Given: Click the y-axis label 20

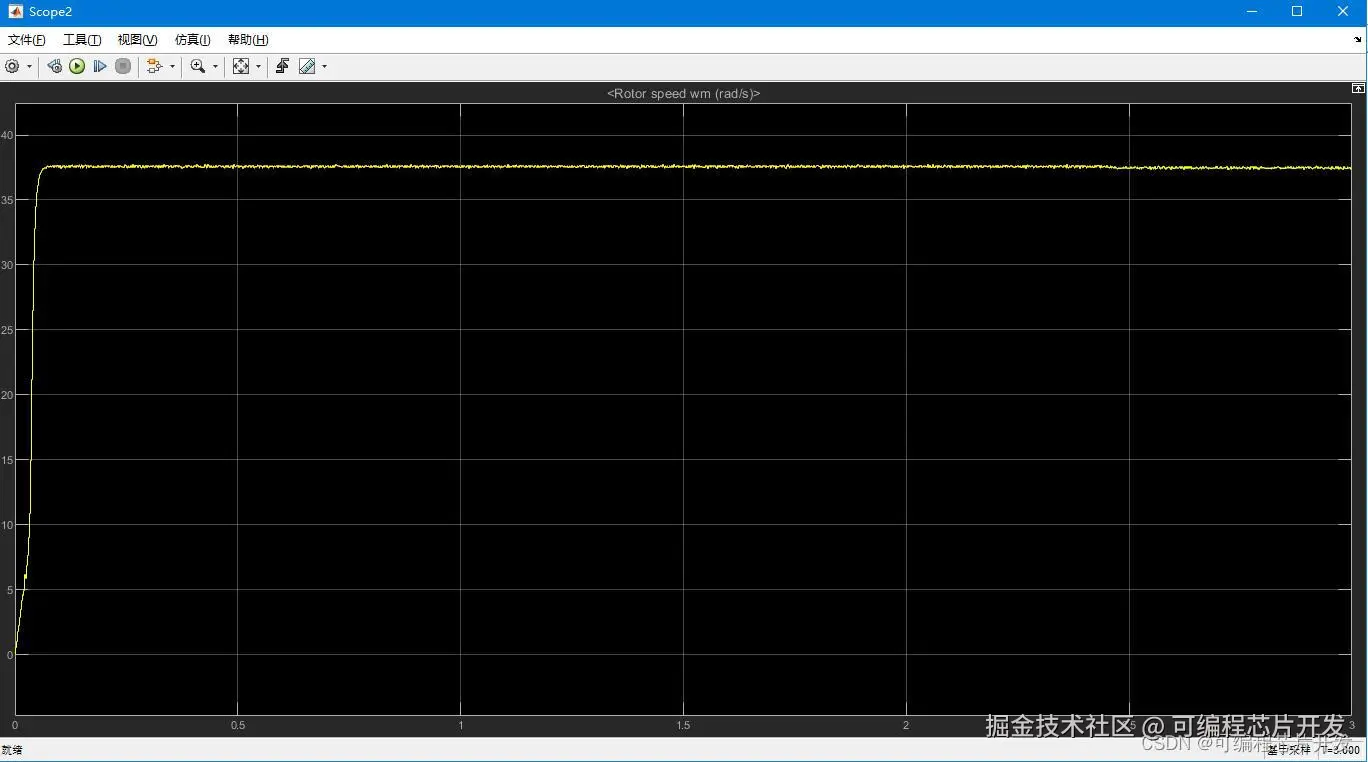Looking at the screenshot, I should coord(7,395).
